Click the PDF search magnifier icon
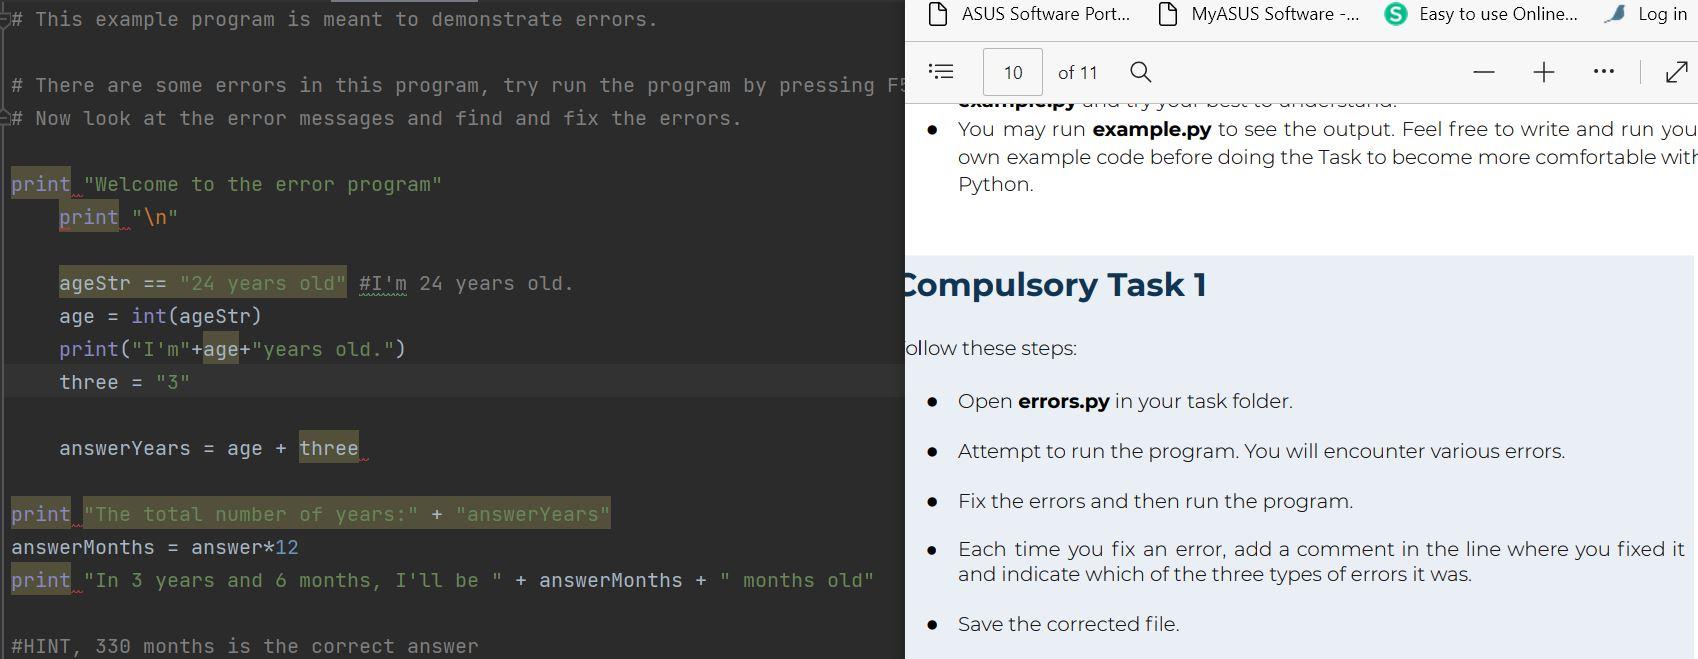 tap(1140, 72)
